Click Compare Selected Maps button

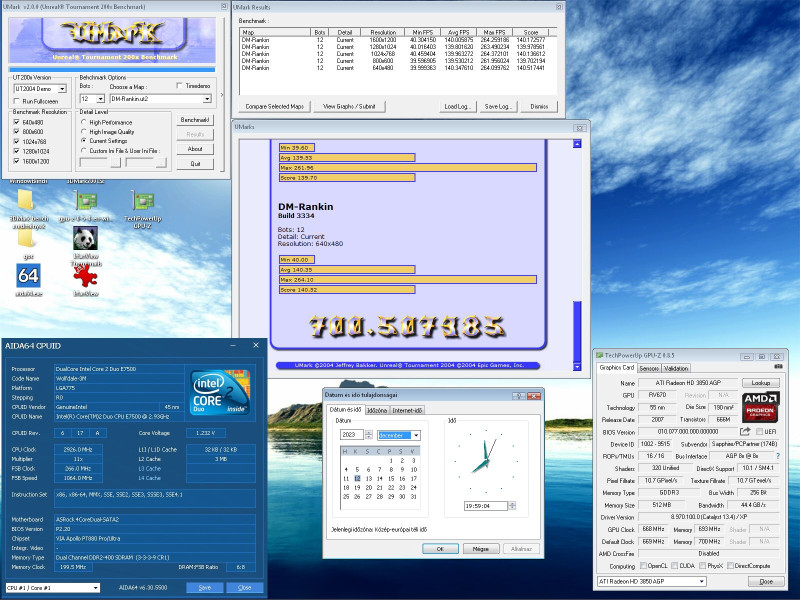tap(274, 106)
